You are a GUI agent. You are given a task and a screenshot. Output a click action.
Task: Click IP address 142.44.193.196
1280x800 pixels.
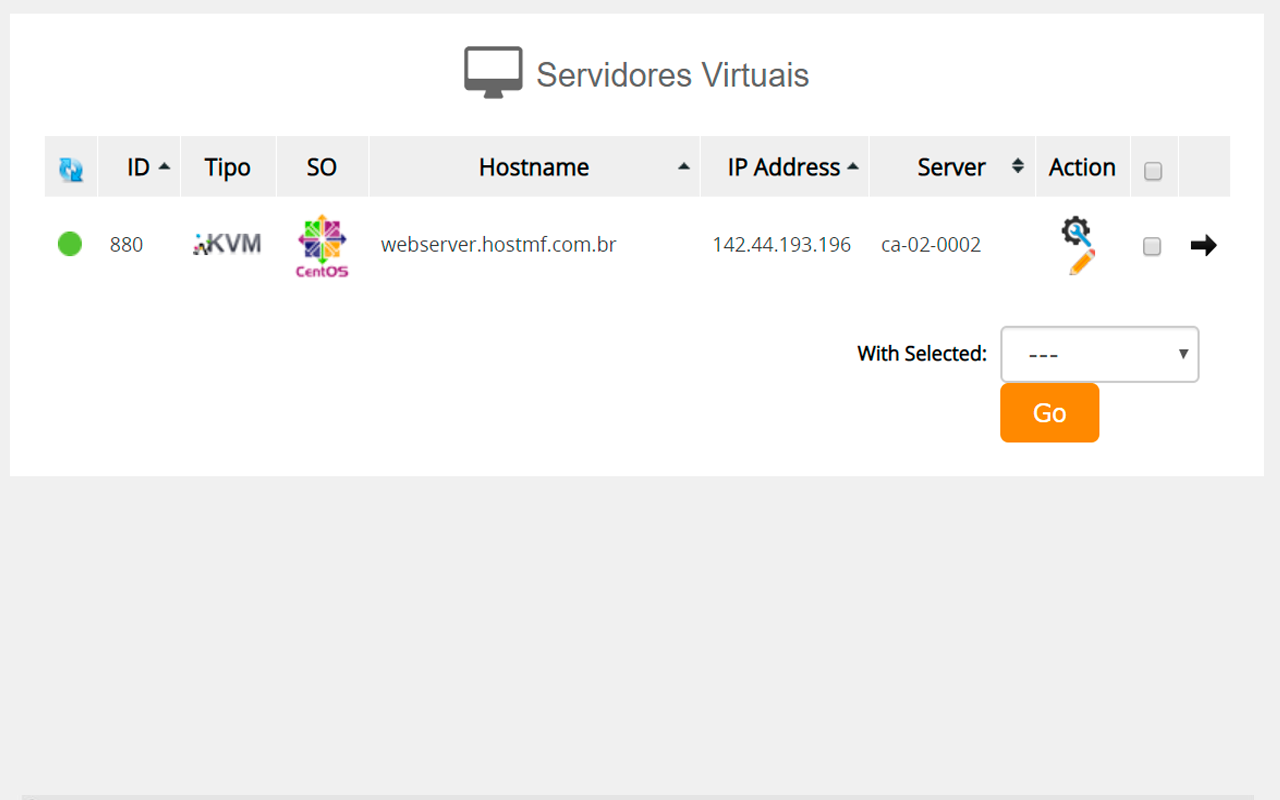point(781,244)
